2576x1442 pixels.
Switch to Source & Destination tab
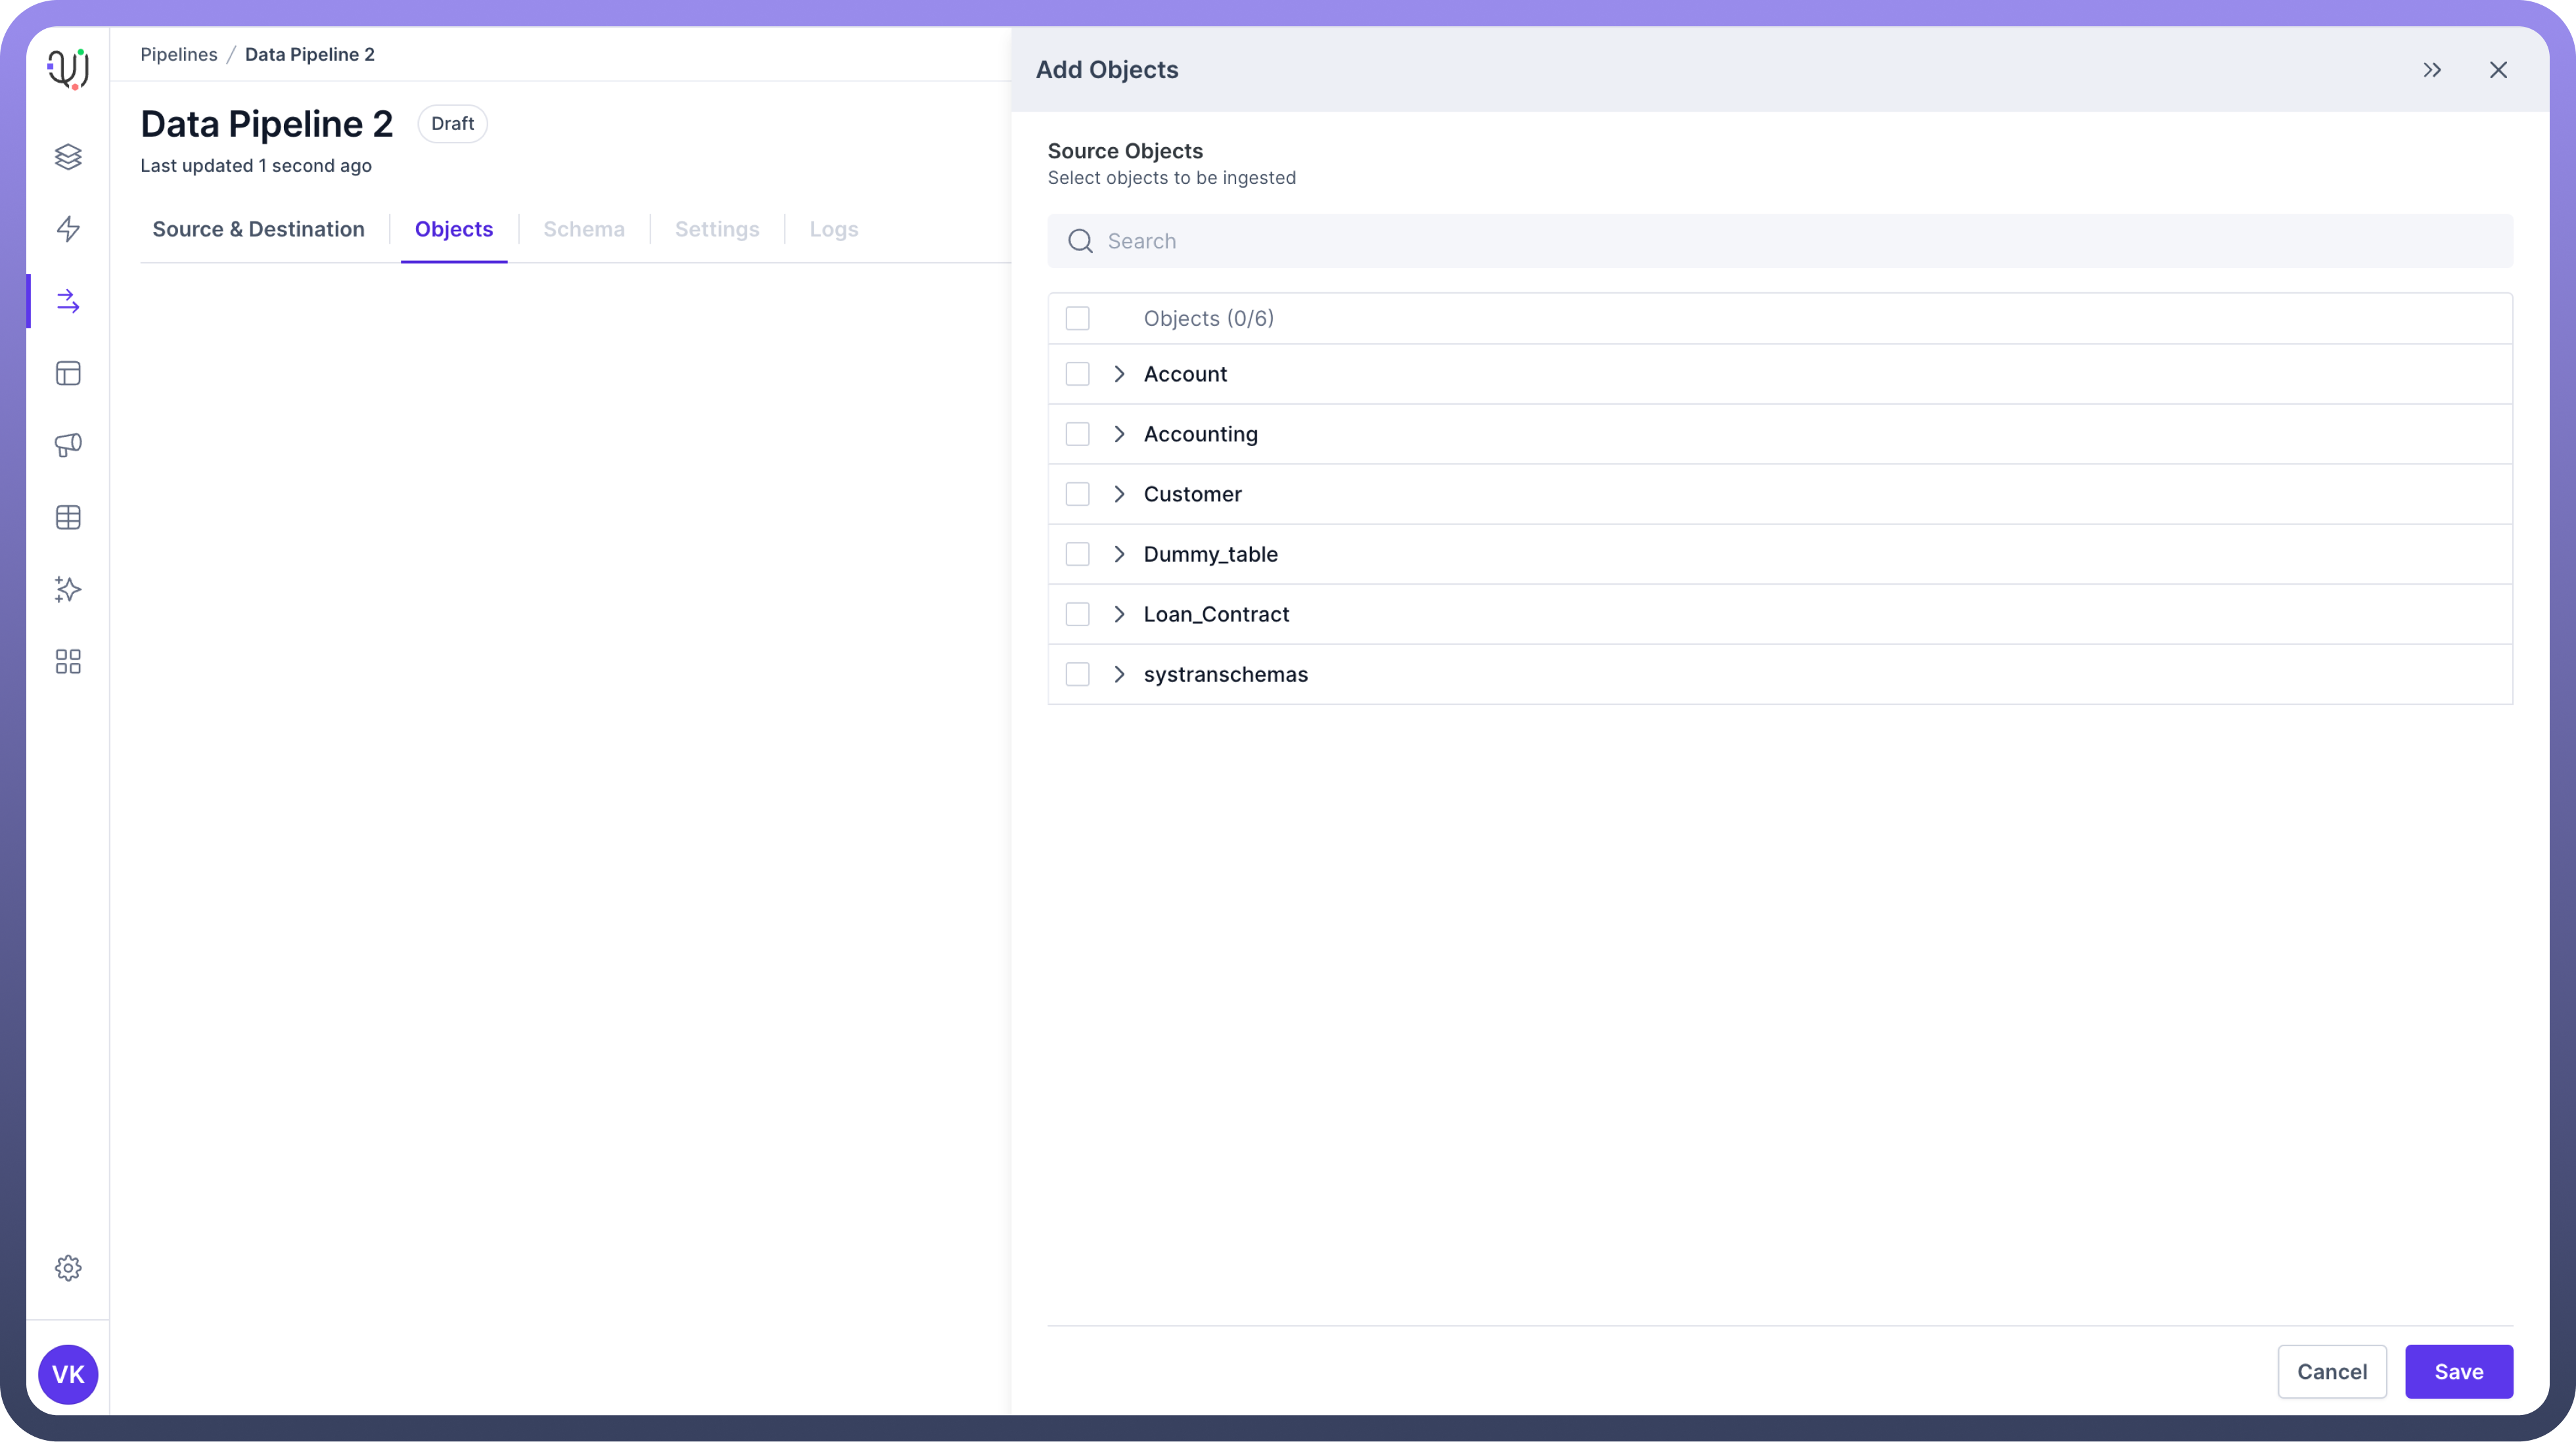pos(258,229)
